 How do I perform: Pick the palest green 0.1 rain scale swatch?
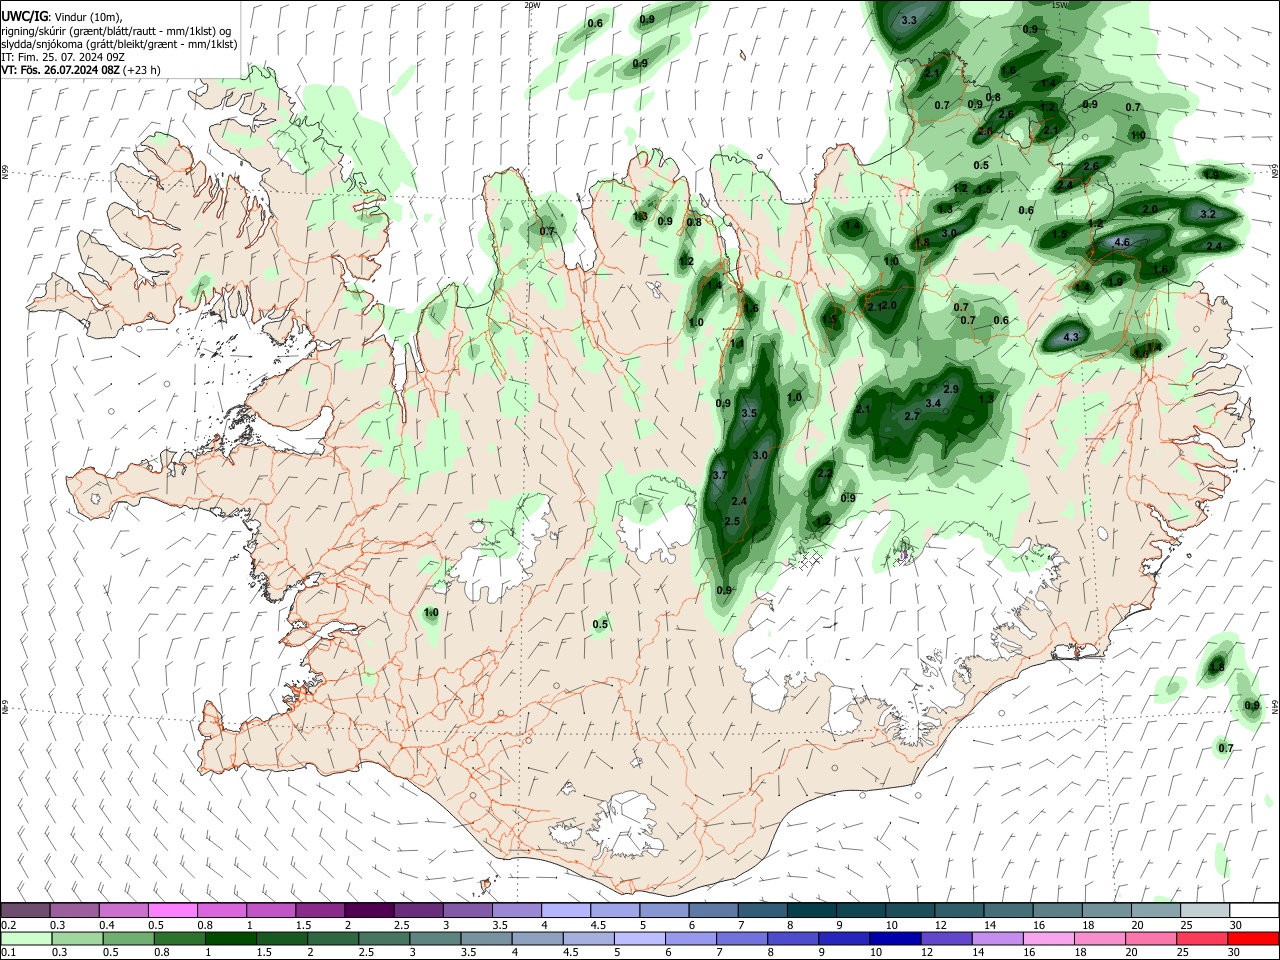point(26,938)
